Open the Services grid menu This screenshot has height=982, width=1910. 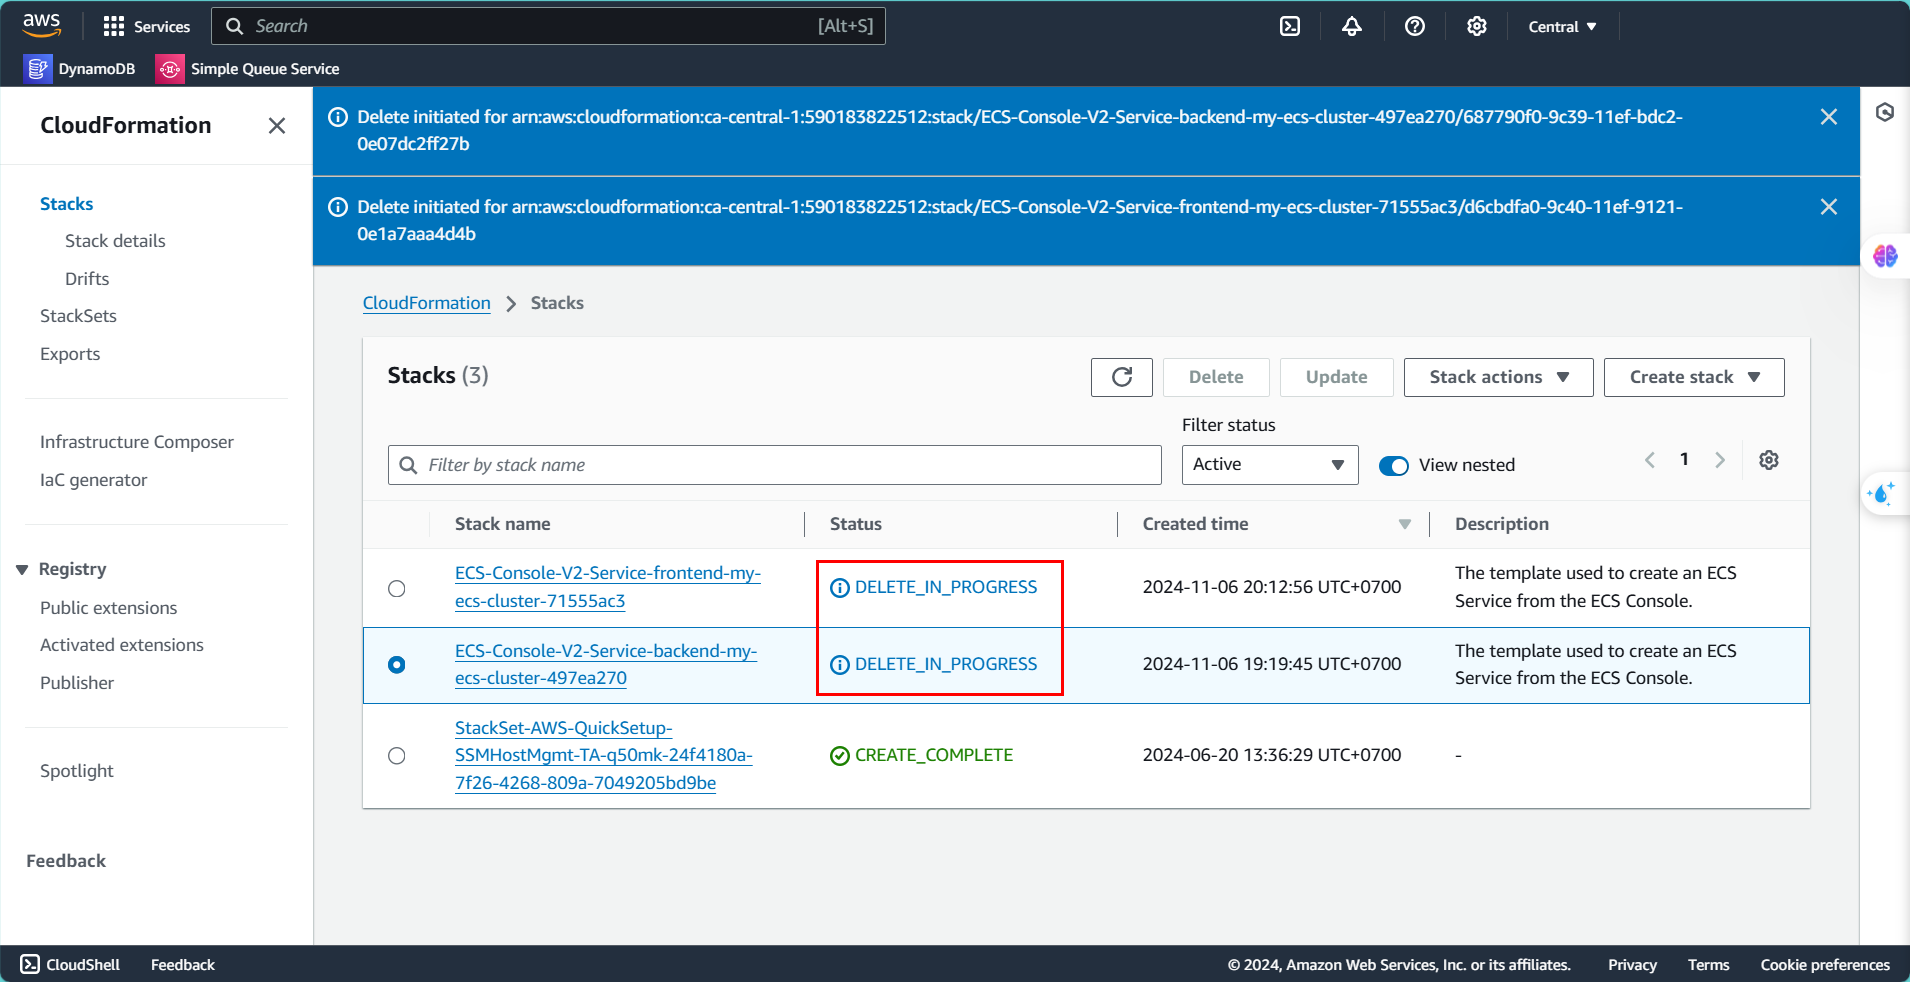coord(146,26)
